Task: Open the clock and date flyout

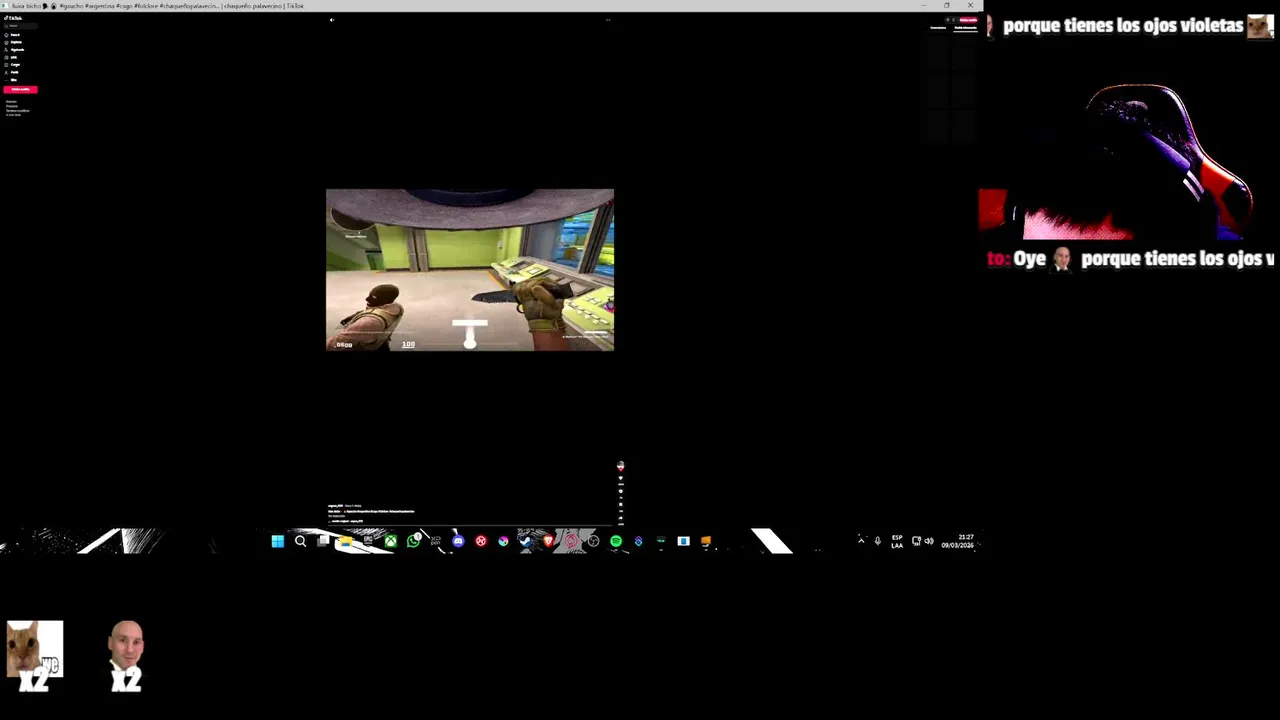Action: [957, 541]
